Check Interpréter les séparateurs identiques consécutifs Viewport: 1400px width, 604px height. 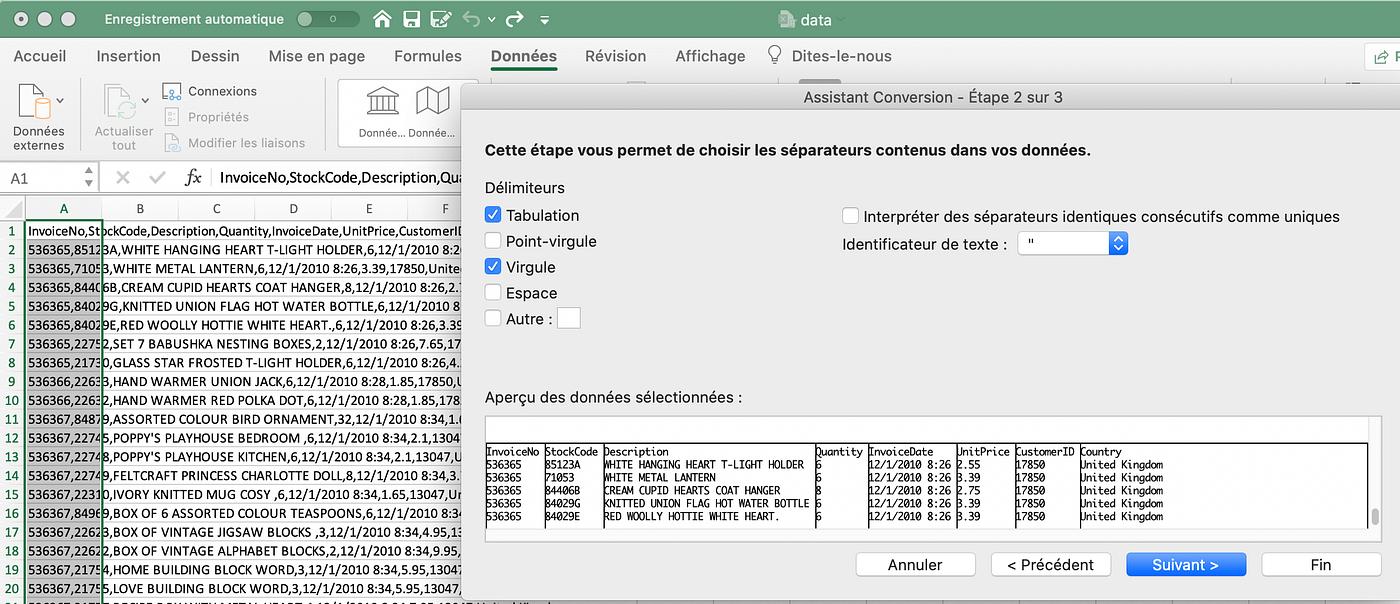851,214
